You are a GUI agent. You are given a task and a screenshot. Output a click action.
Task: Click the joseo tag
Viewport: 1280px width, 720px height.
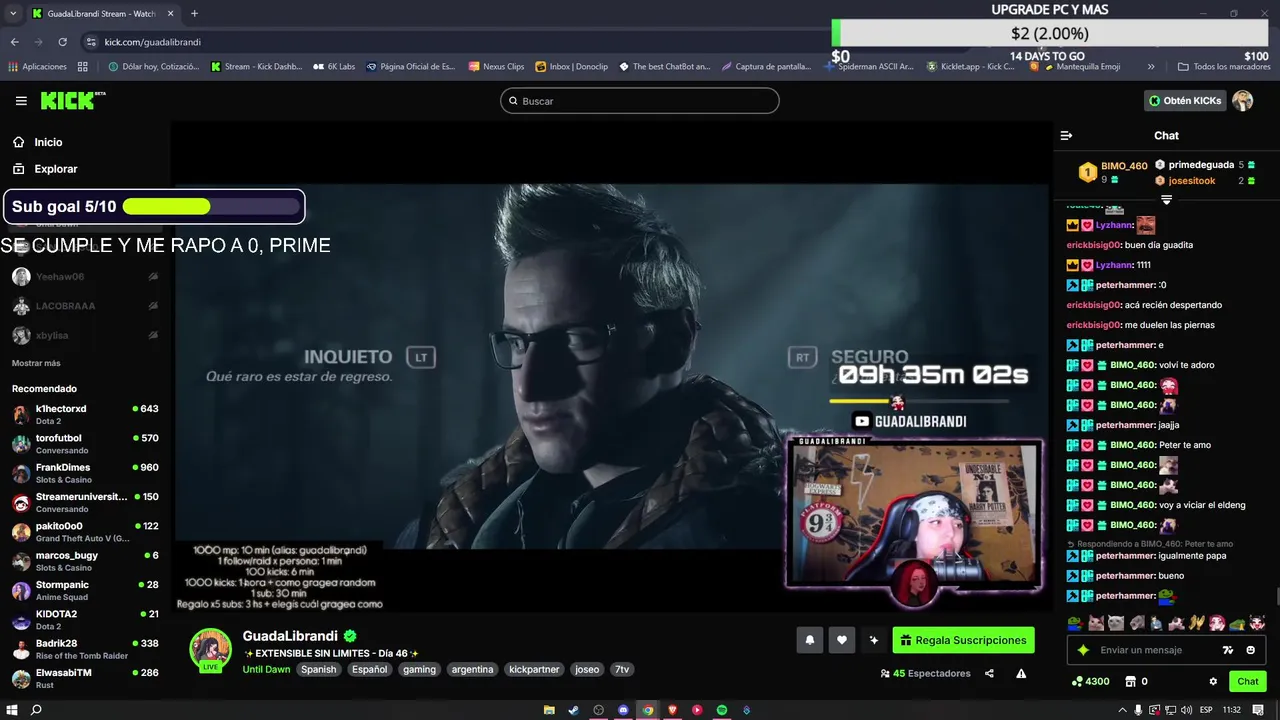[x=587, y=669]
